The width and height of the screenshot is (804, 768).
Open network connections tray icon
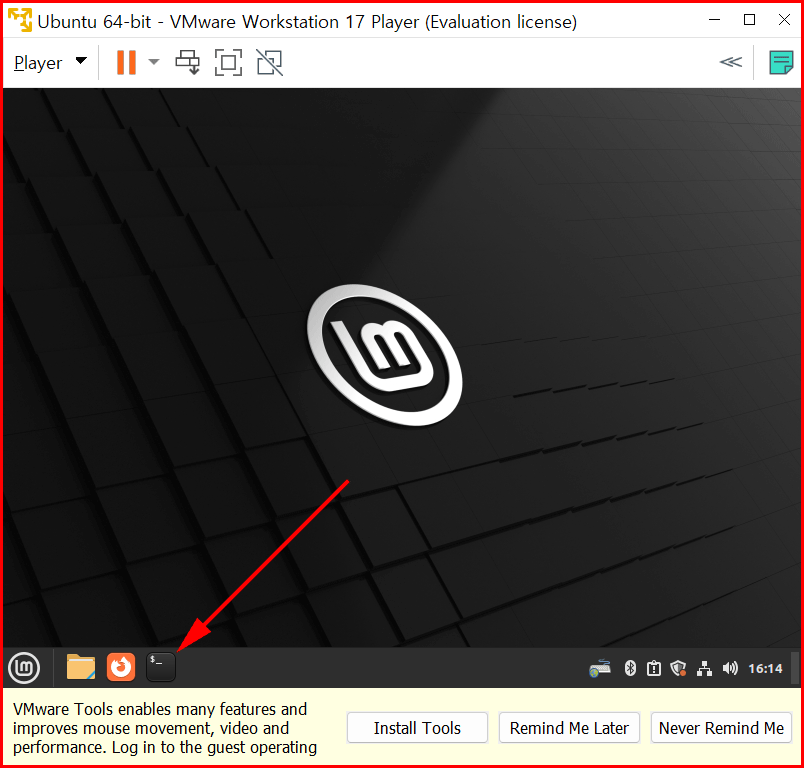(x=705, y=668)
